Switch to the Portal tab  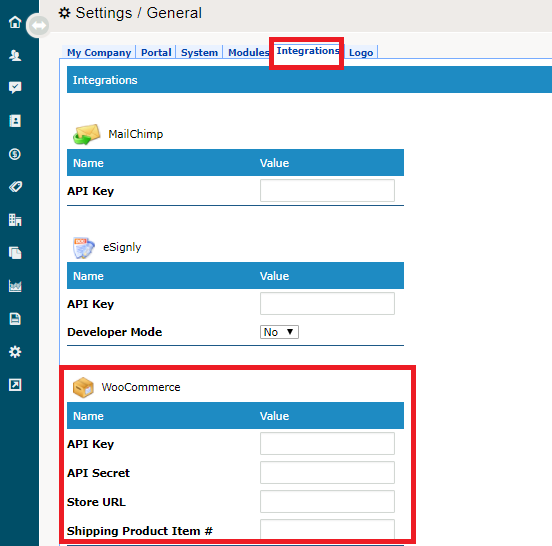pyautogui.click(x=156, y=52)
